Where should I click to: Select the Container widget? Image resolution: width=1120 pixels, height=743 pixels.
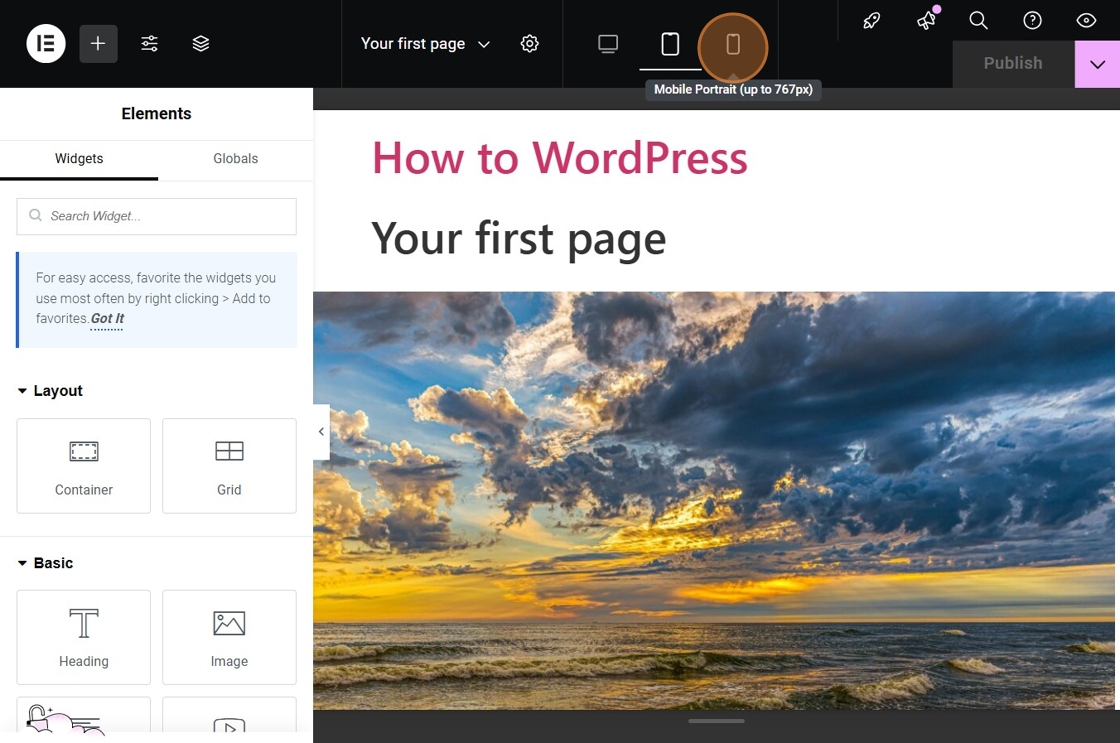tap(84, 466)
